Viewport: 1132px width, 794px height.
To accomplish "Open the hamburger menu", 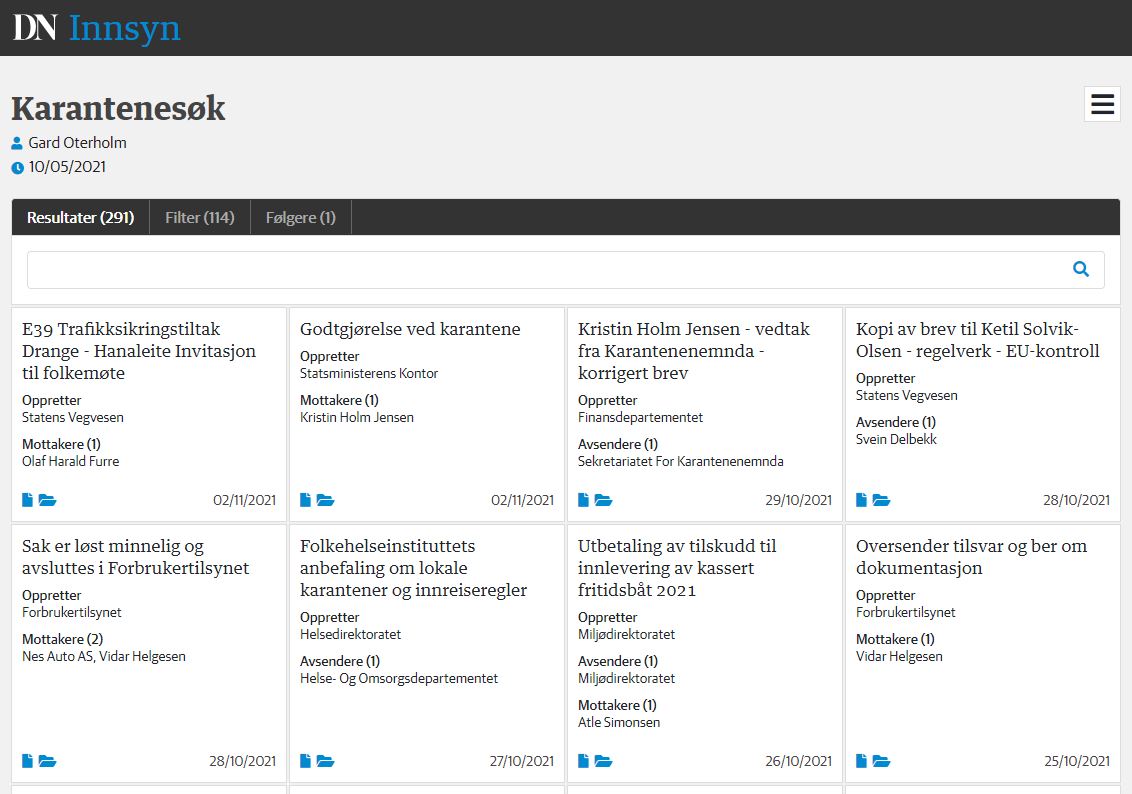I will pos(1102,105).
